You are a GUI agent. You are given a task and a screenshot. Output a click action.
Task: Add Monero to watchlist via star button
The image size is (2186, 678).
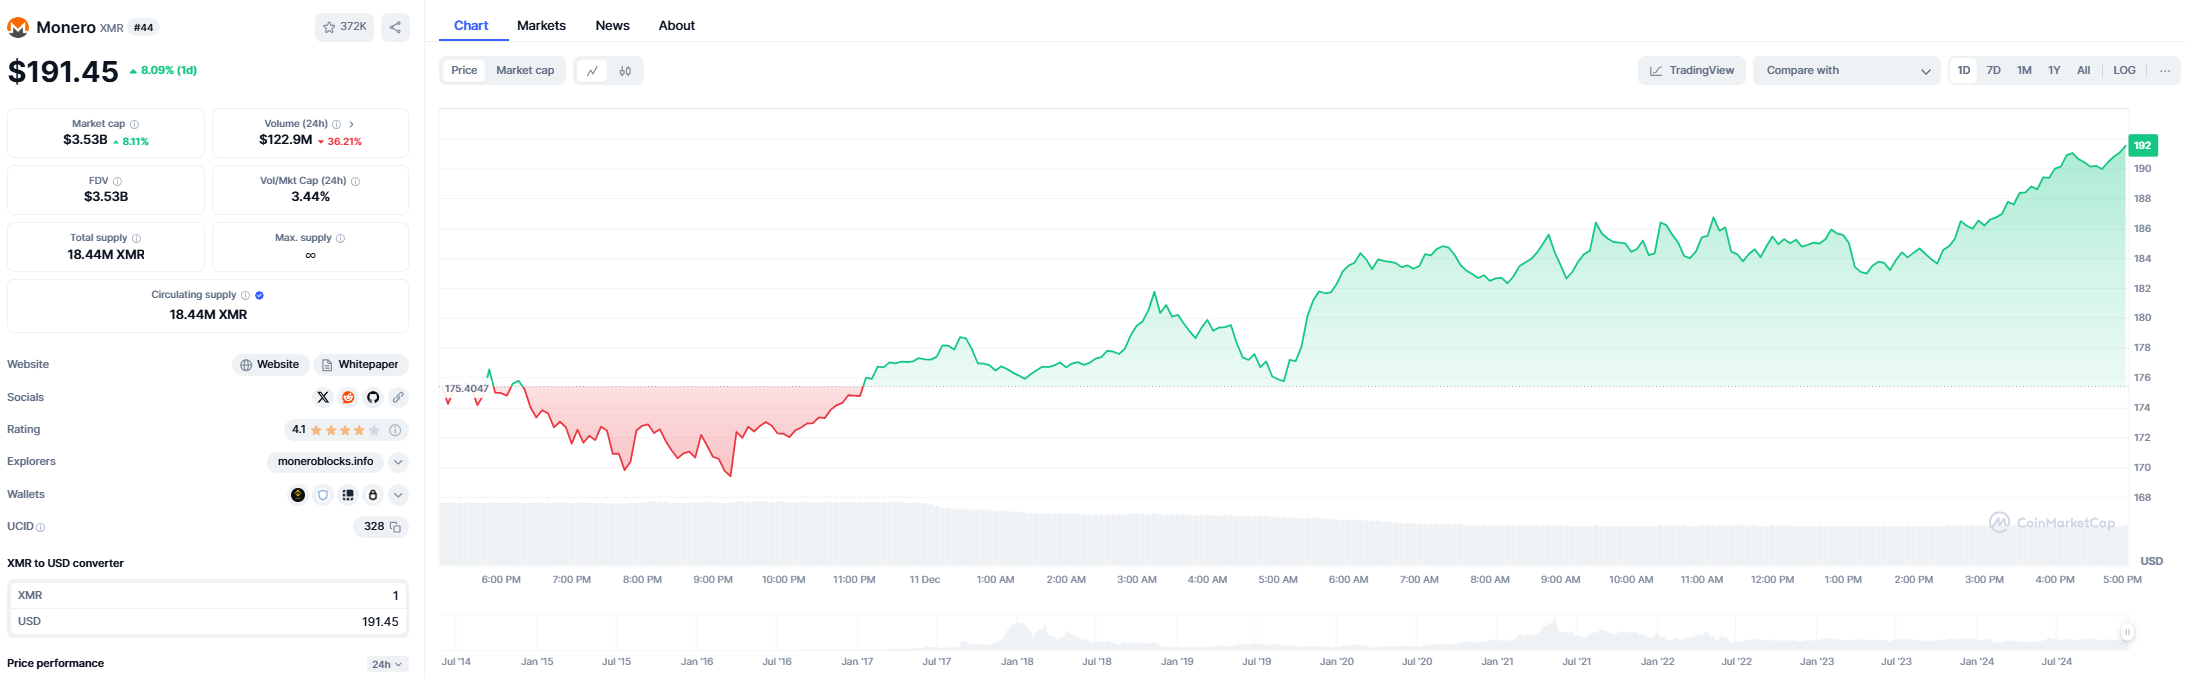(344, 27)
